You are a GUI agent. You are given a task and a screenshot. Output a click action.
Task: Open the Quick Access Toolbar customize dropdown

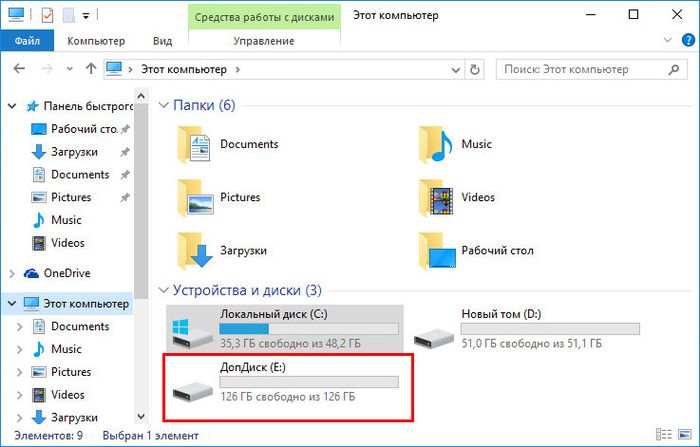click(86, 17)
